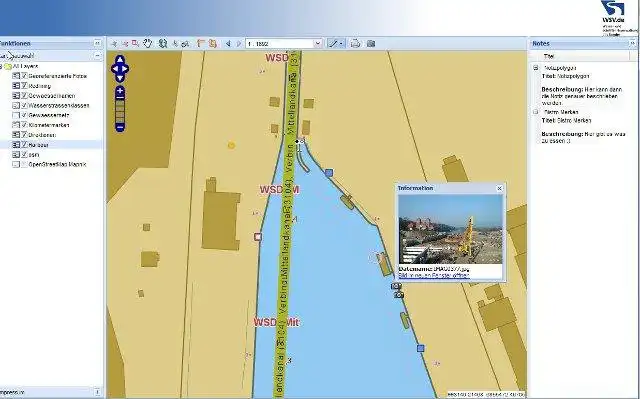The image size is (640, 399).
Task: Click the Notes panel title
Action: [541, 43]
